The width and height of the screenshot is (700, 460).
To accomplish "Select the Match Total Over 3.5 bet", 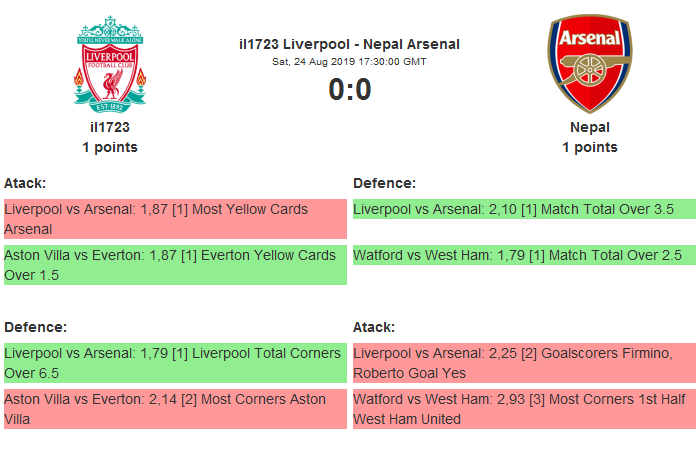I will coord(525,209).
